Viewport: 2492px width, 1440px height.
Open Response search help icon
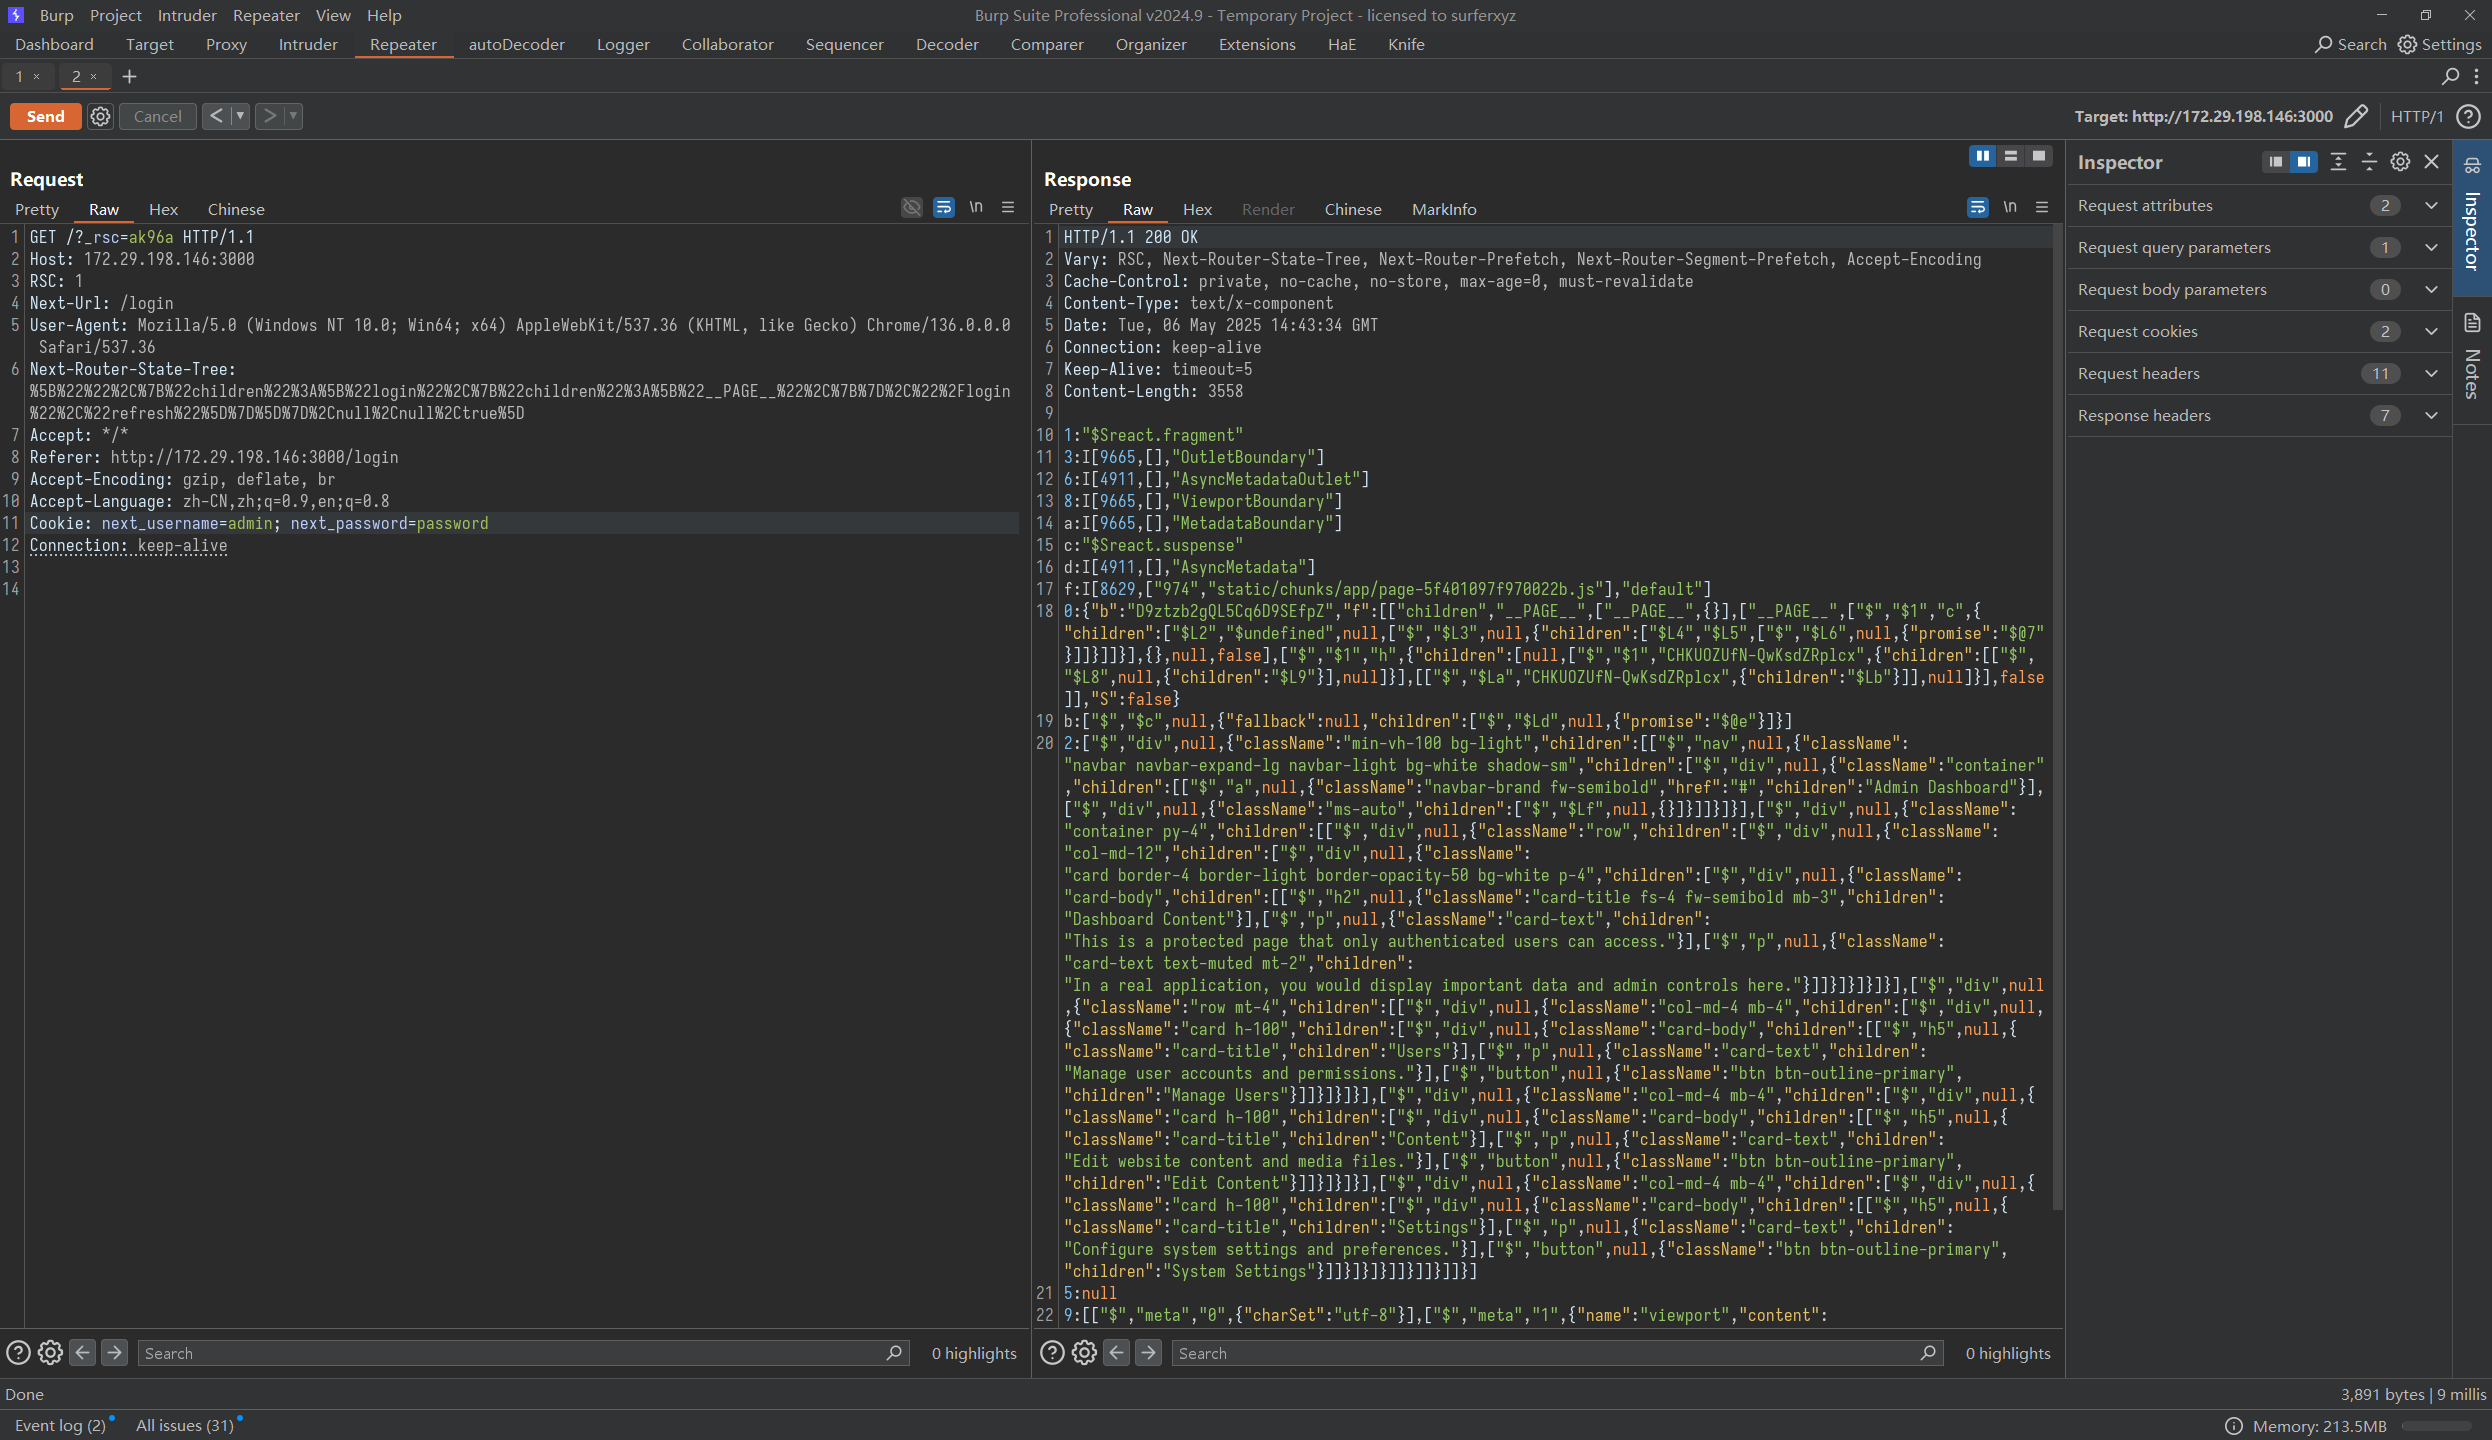(x=1052, y=1353)
